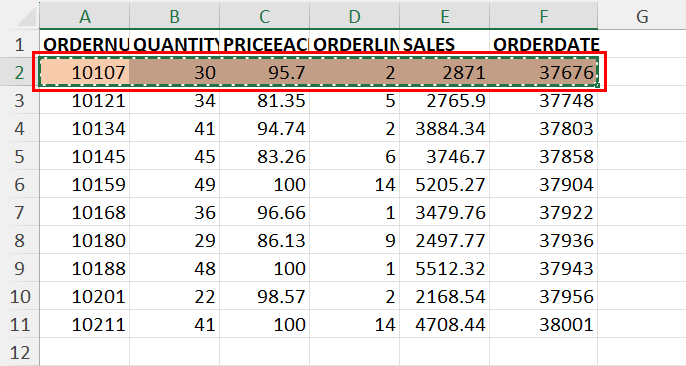Select column C header
The height and width of the screenshot is (366, 686).
click(x=265, y=16)
